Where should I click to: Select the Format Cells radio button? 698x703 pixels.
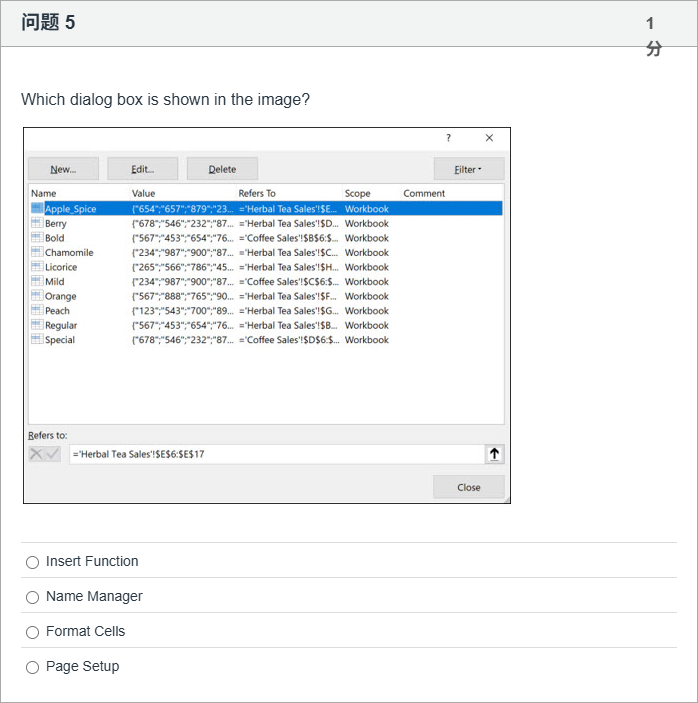tap(33, 632)
